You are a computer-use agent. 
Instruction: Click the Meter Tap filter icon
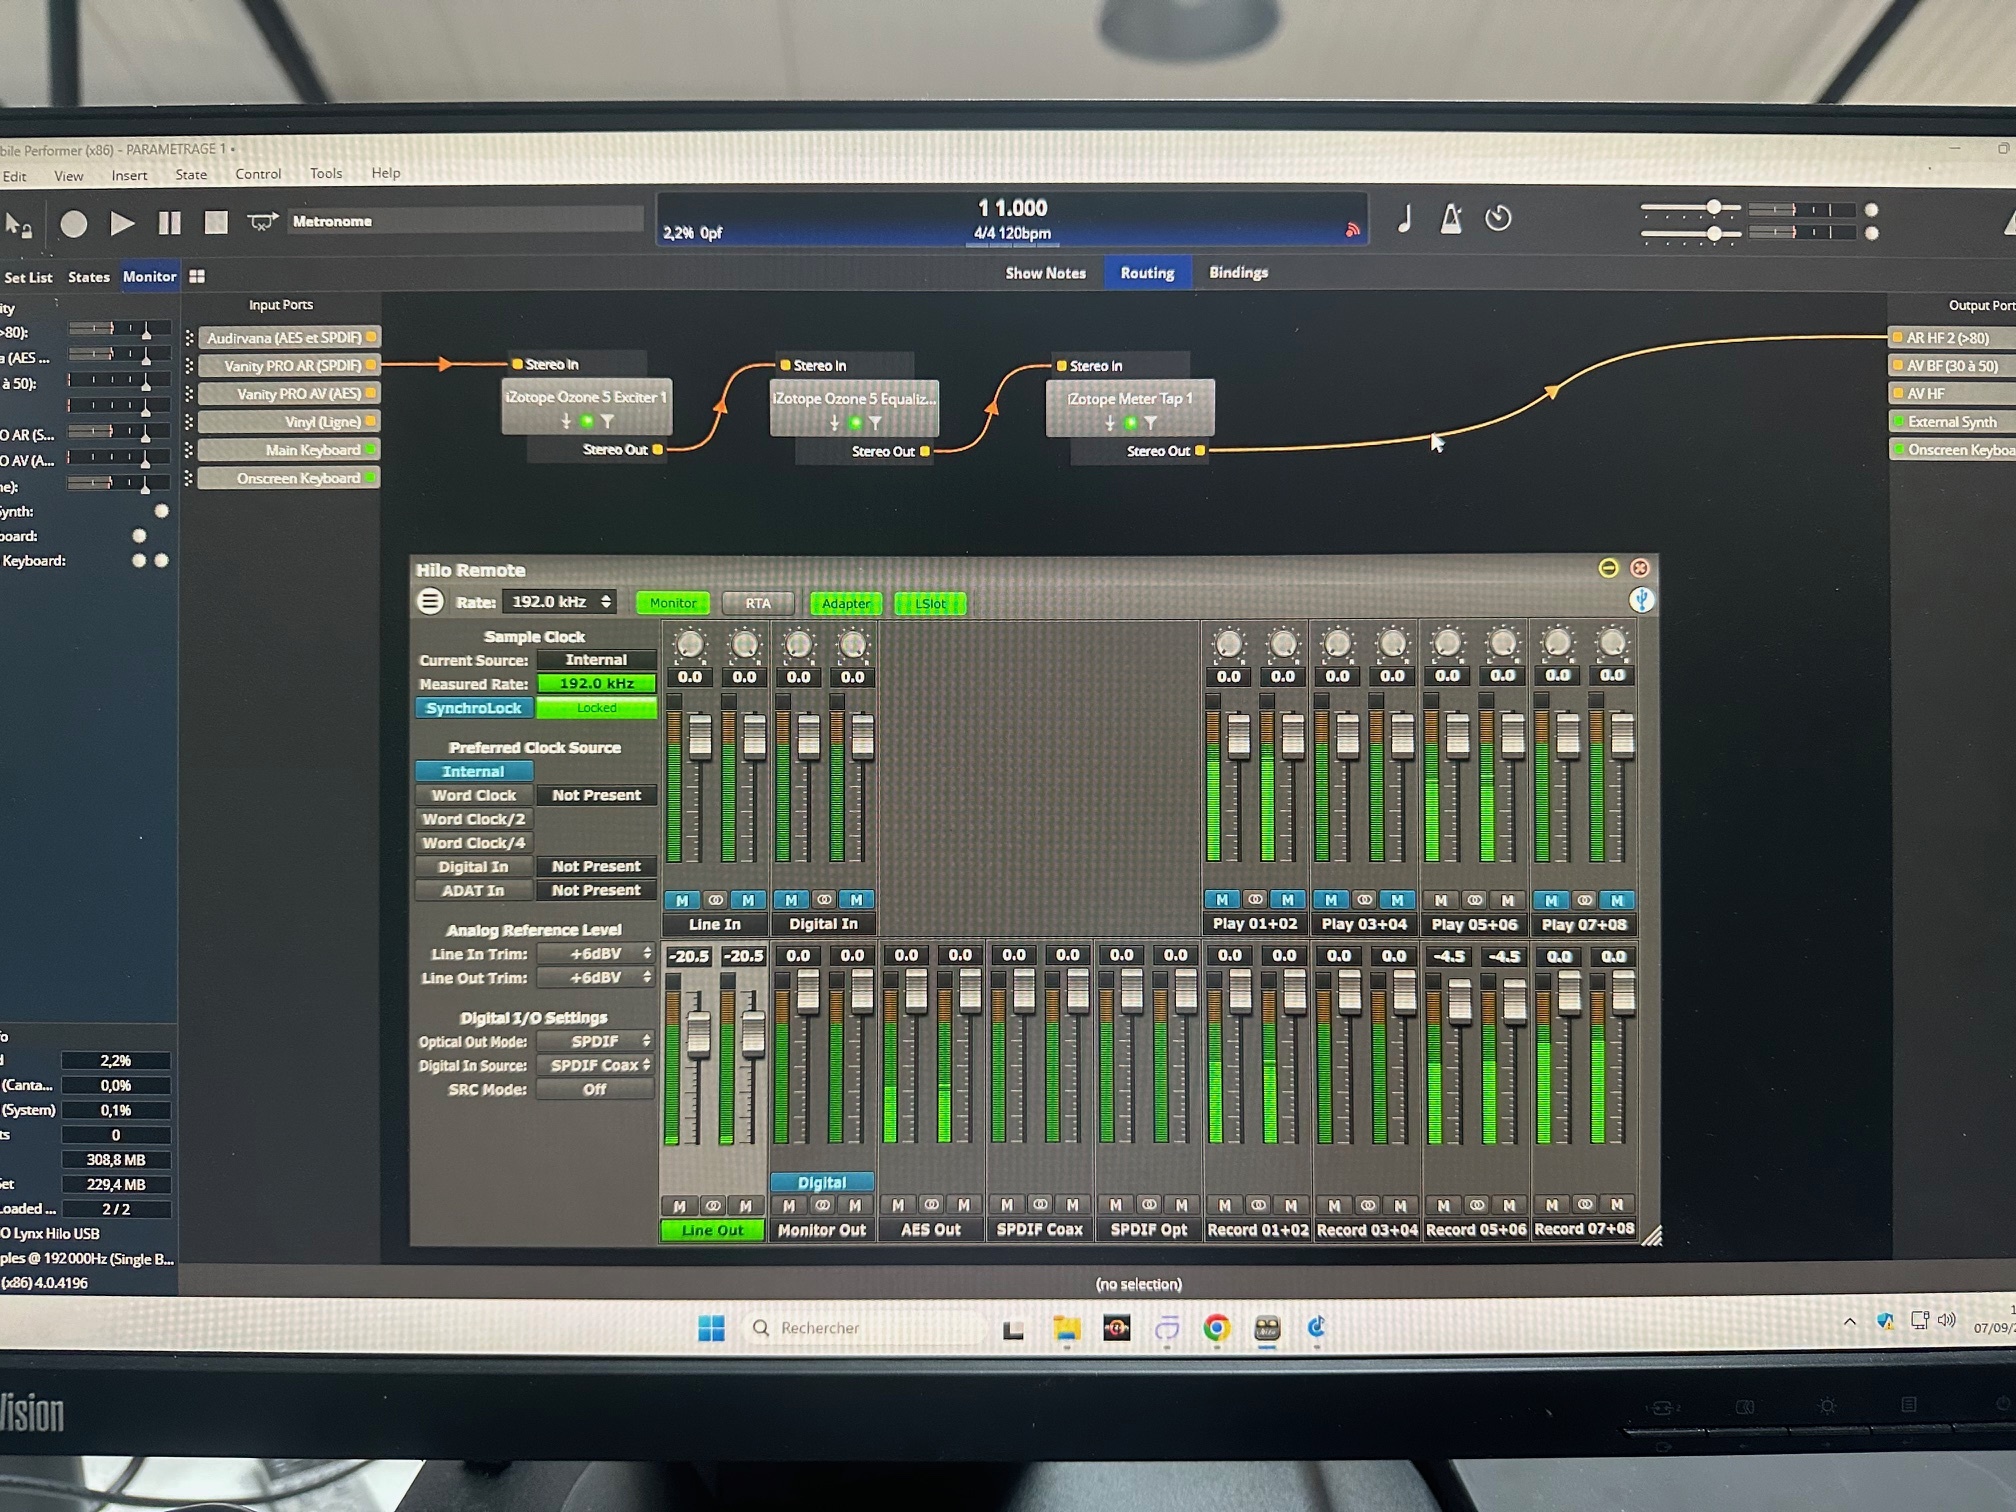1151,424
